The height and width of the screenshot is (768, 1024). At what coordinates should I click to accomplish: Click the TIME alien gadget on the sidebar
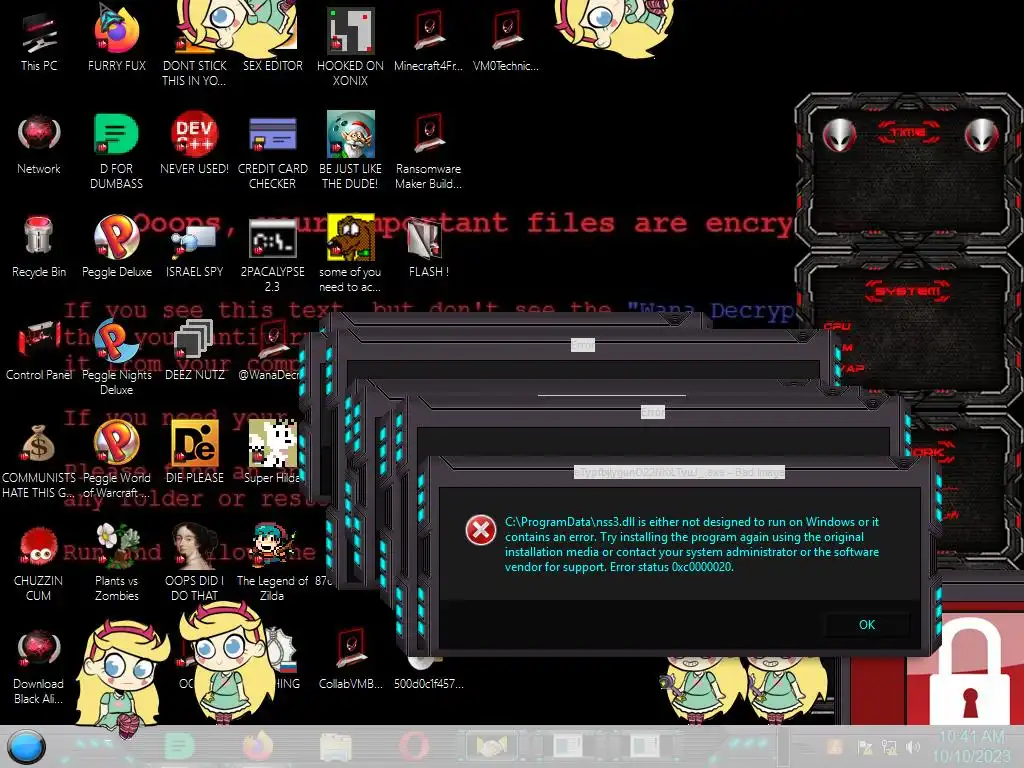click(x=908, y=170)
